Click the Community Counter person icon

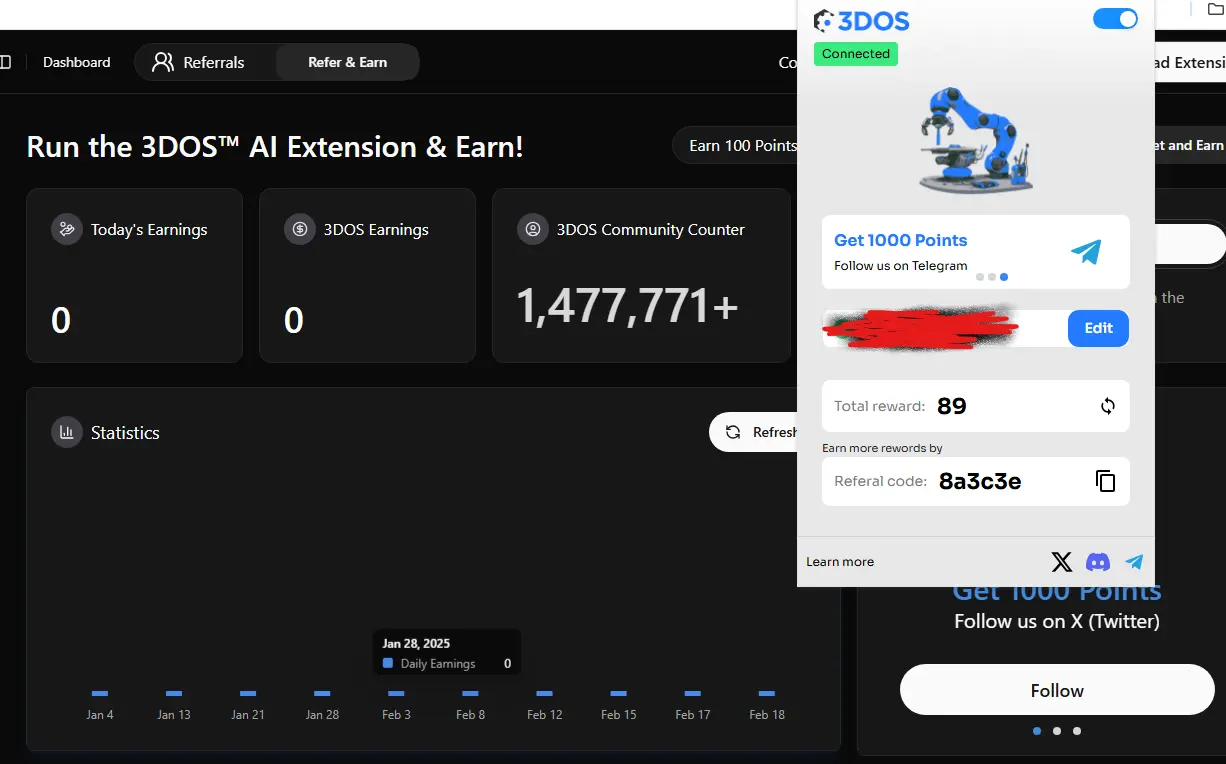(x=532, y=229)
